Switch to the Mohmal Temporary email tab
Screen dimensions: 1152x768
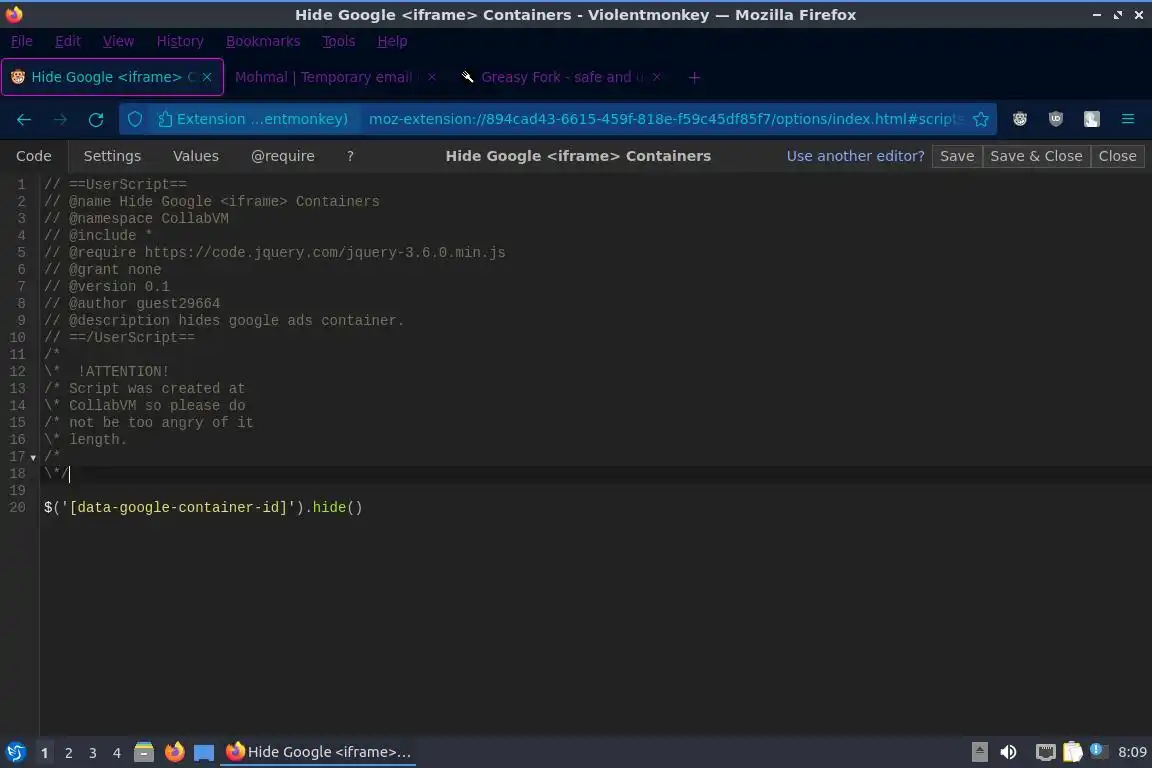323,77
